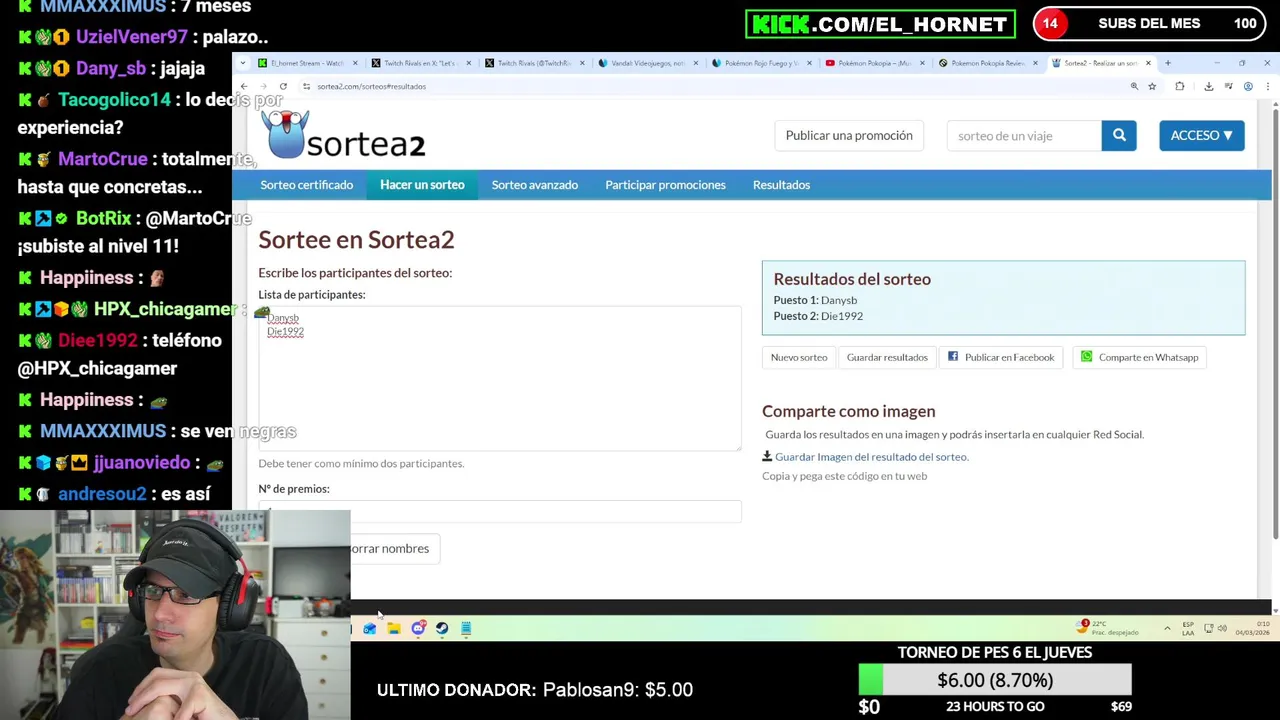Click Comparte en Whatsapp button
Image resolution: width=1280 pixels, height=720 pixels.
tap(1139, 357)
